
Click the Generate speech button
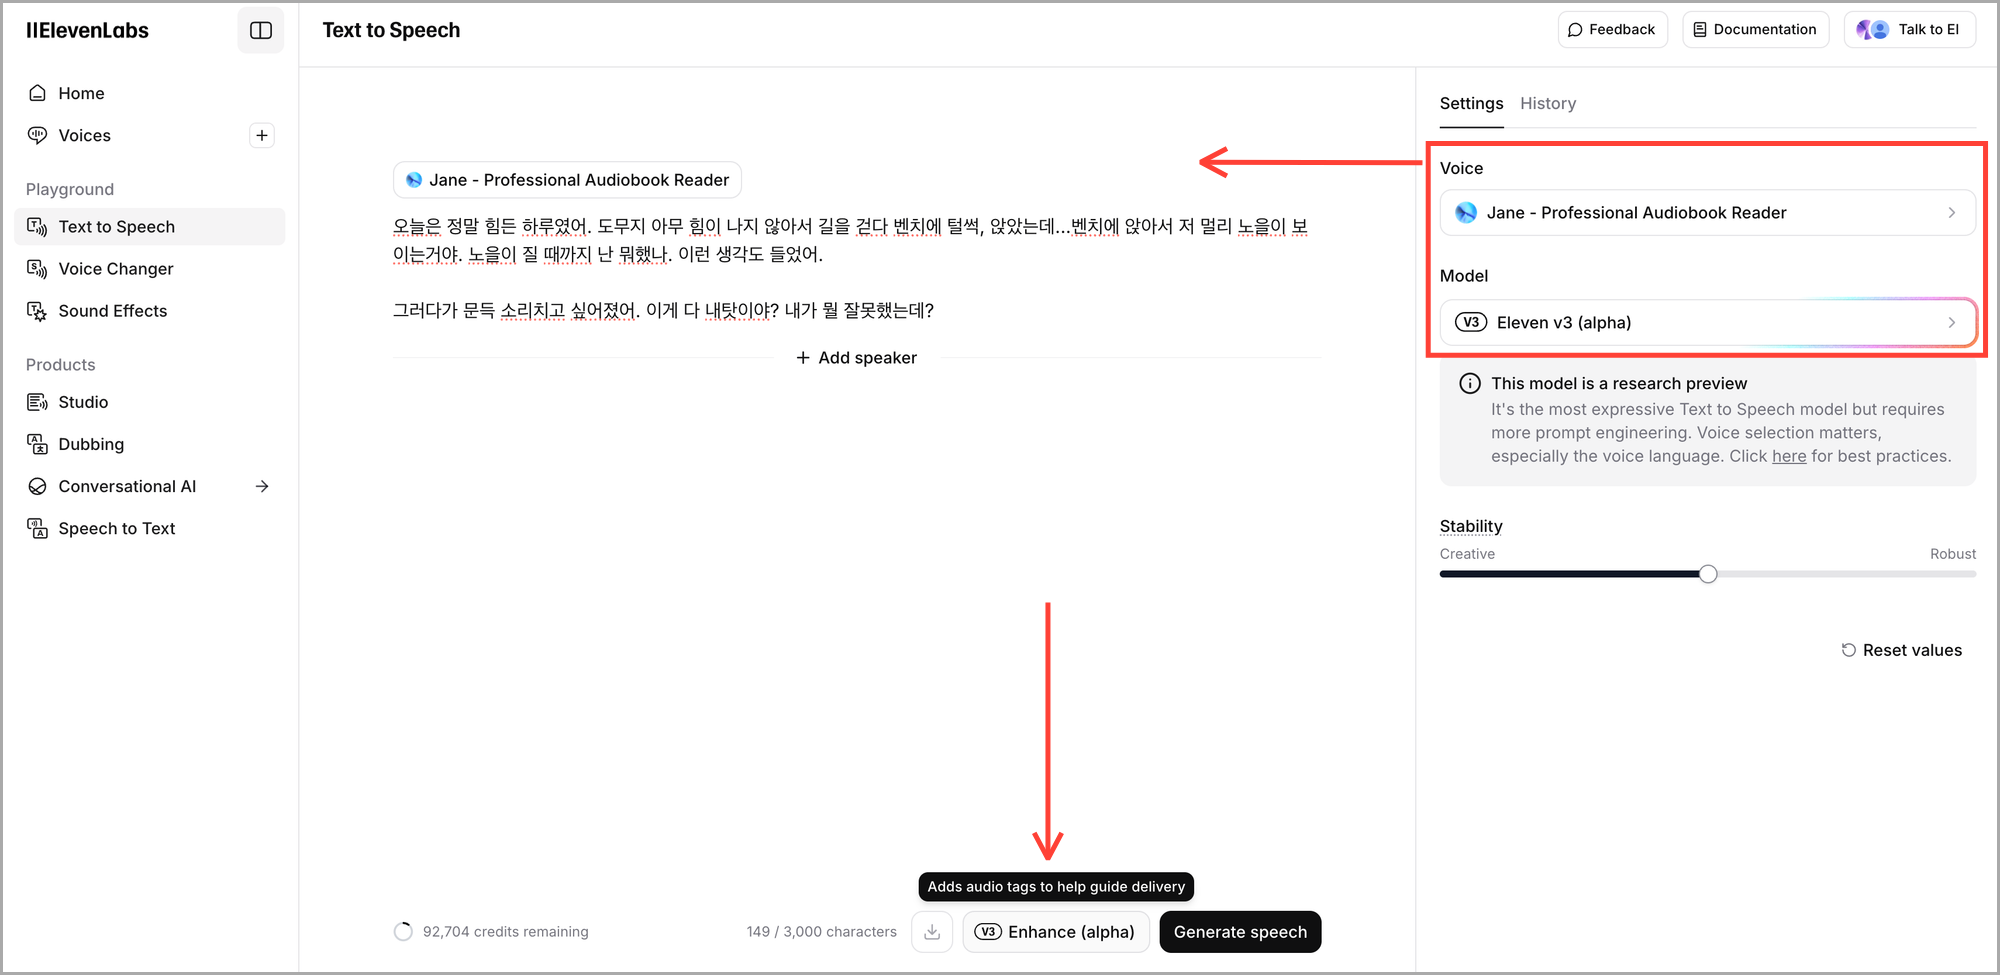(x=1240, y=932)
